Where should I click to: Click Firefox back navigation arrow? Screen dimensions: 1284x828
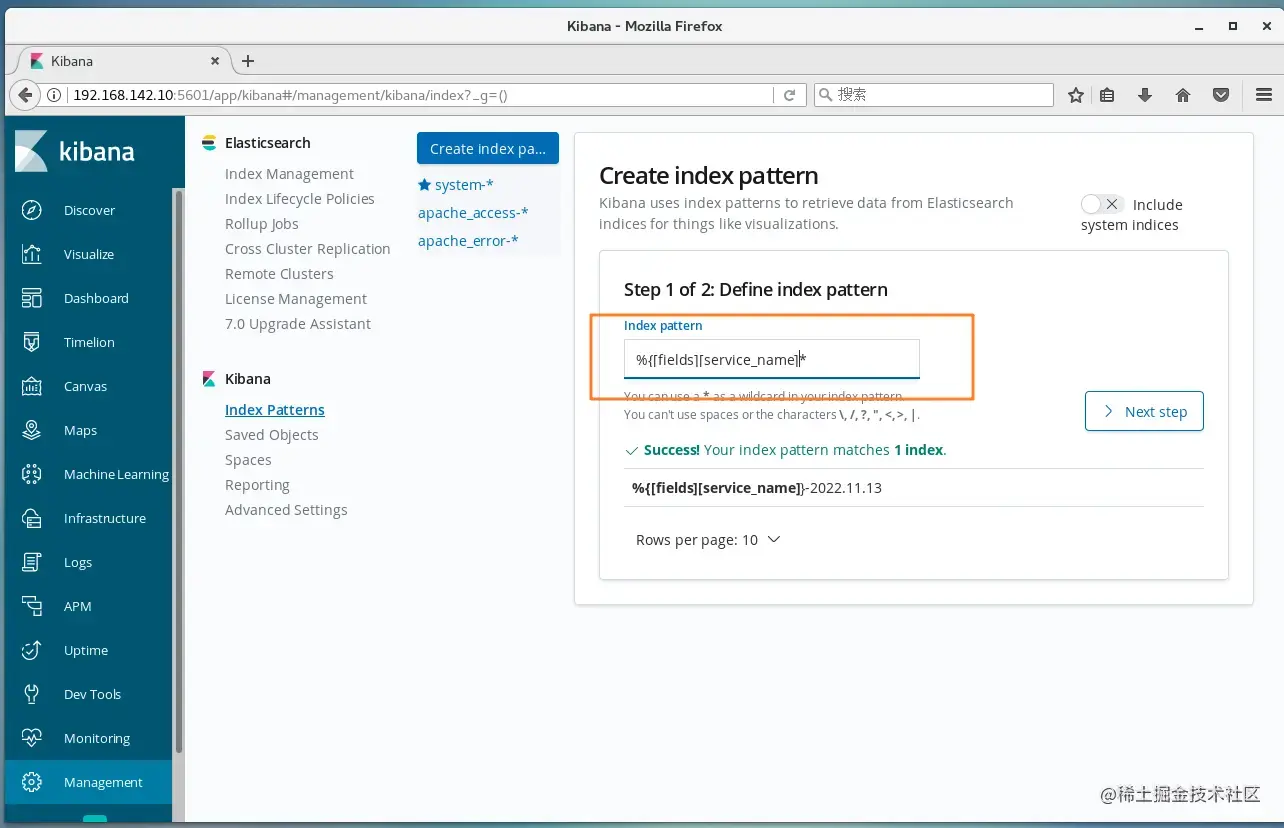click(x=24, y=95)
